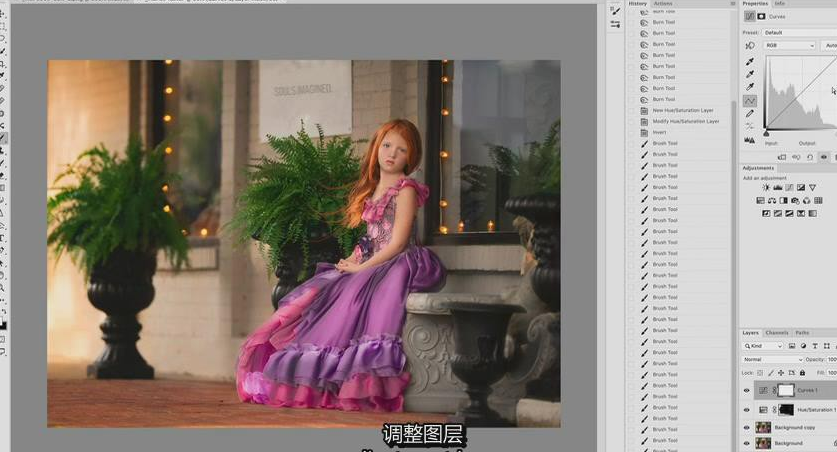Image resolution: width=837 pixels, height=452 pixels.
Task: Toggle lock position
Action: pos(781,373)
